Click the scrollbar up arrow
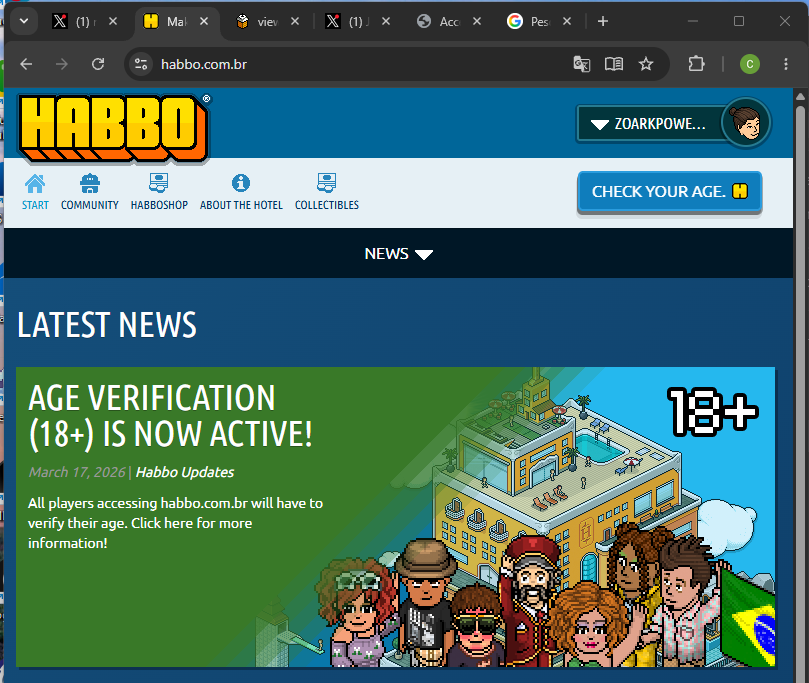Image resolution: width=809 pixels, height=683 pixels. (800, 96)
